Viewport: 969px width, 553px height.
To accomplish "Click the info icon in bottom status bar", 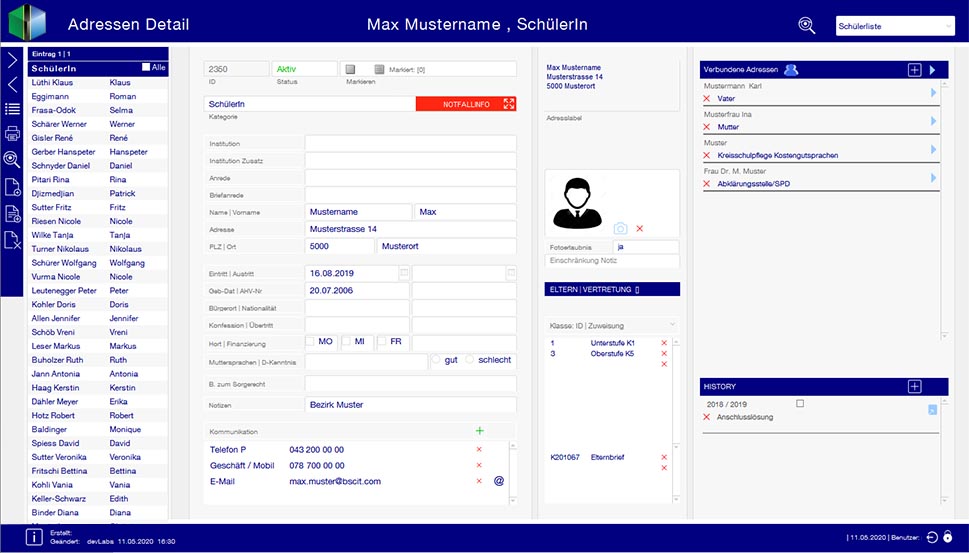I will pyautogui.click(x=35, y=537).
